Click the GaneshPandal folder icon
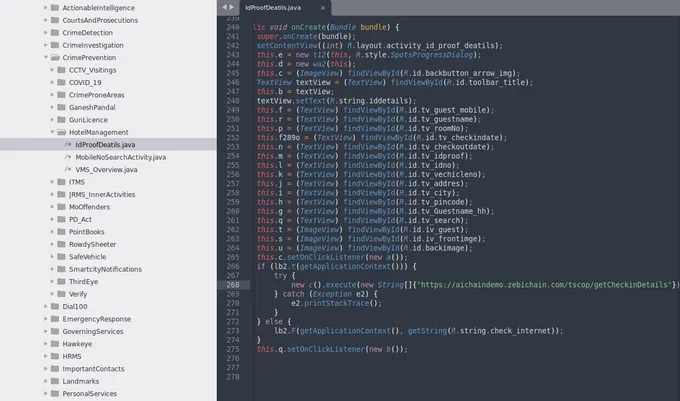680x401 pixels. (62, 107)
